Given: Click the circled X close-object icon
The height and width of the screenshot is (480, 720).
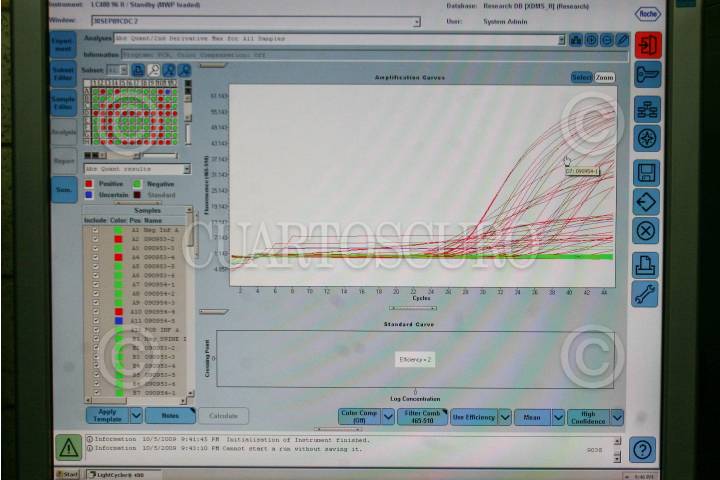Looking at the screenshot, I should tap(647, 231).
